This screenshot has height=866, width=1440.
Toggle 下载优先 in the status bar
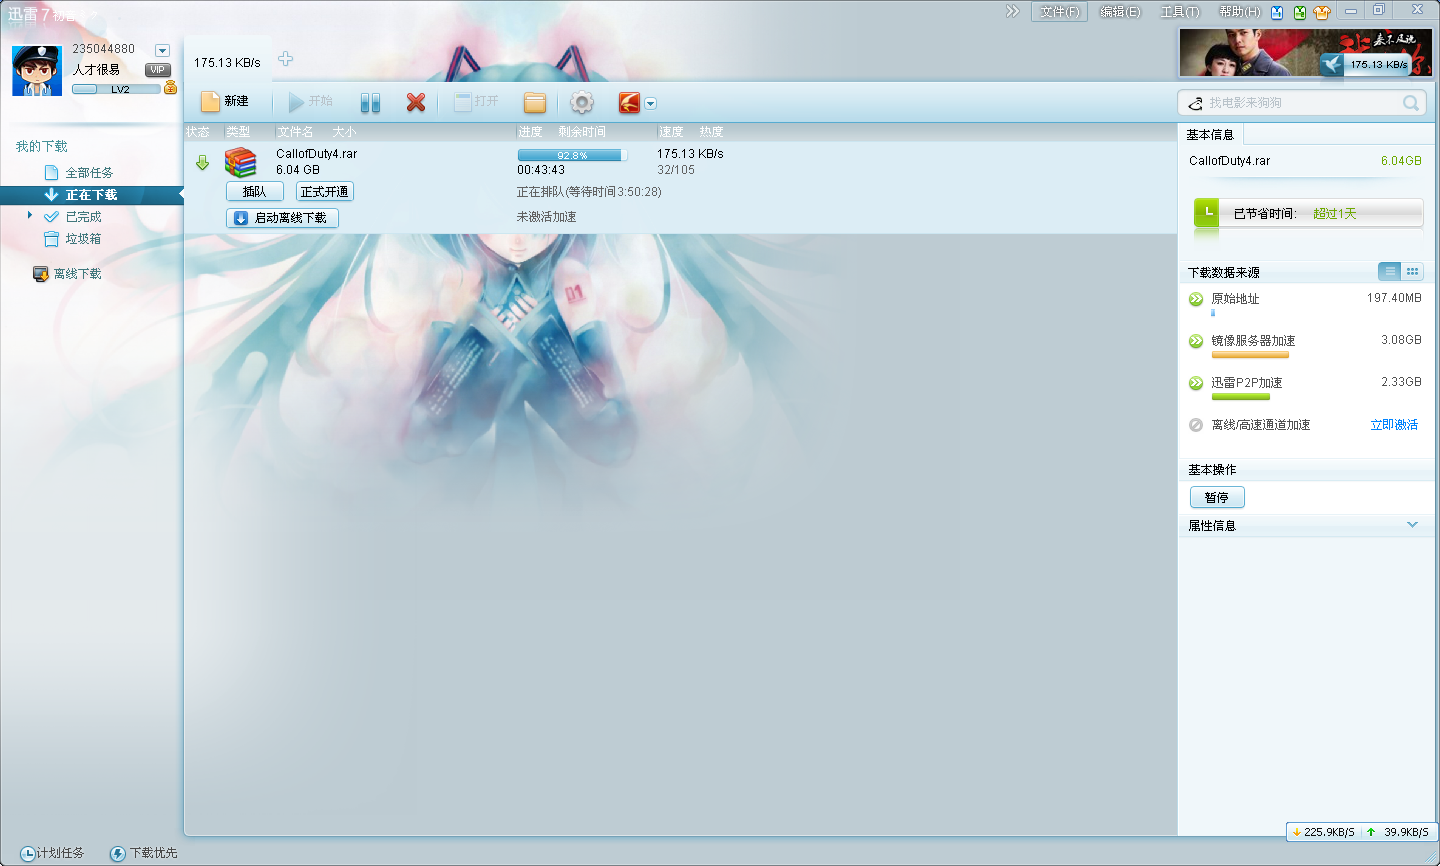click(x=144, y=853)
